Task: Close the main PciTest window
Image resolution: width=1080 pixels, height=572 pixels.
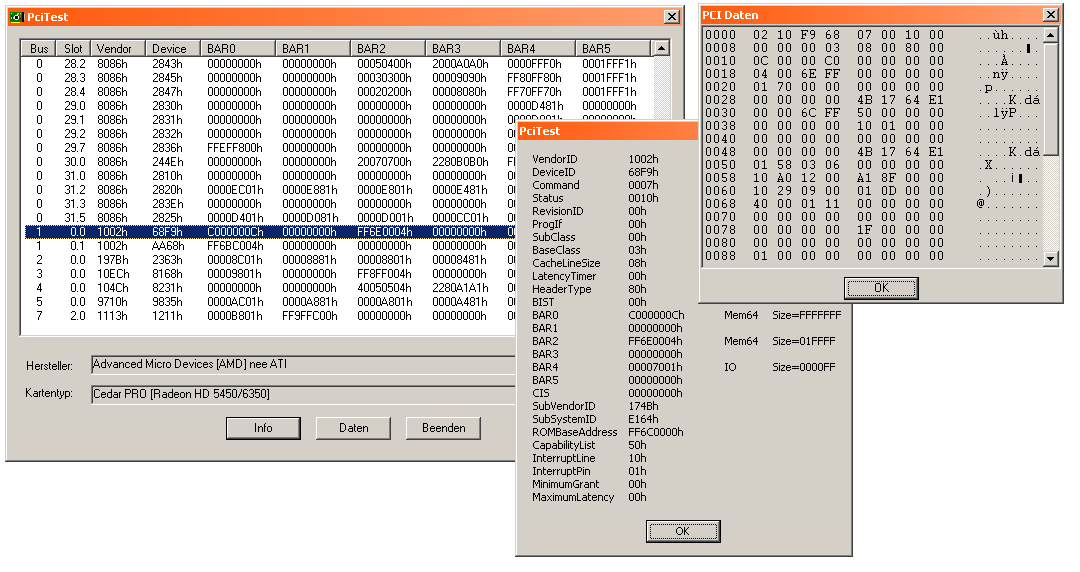Action: point(672,17)
